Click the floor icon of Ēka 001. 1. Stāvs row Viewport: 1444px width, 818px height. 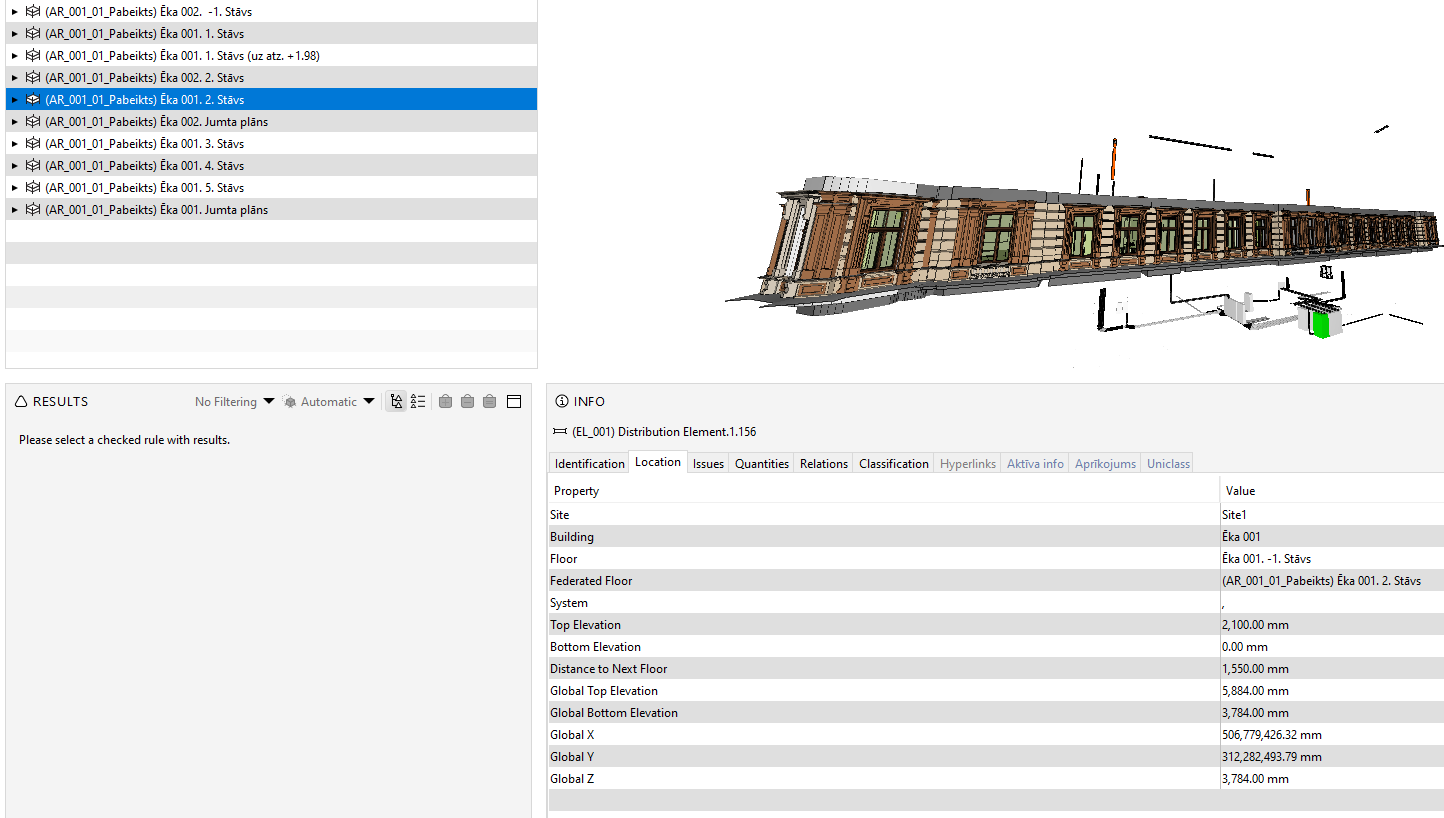pos(33,34)
